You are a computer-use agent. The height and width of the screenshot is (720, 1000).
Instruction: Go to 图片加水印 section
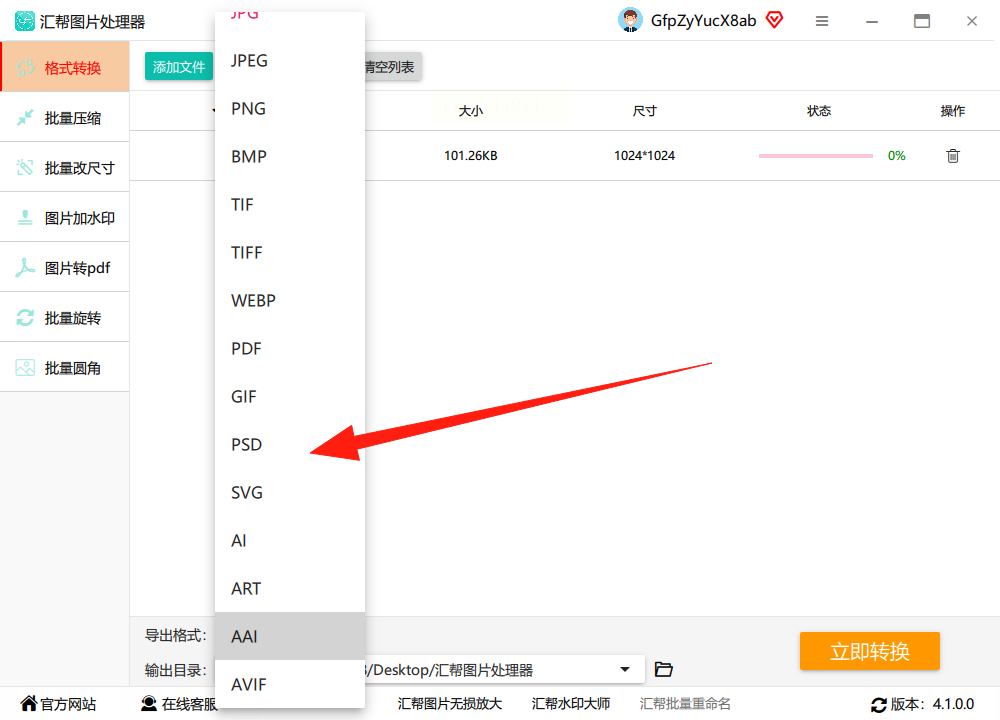pyautogui.click(x=65, y=218)
